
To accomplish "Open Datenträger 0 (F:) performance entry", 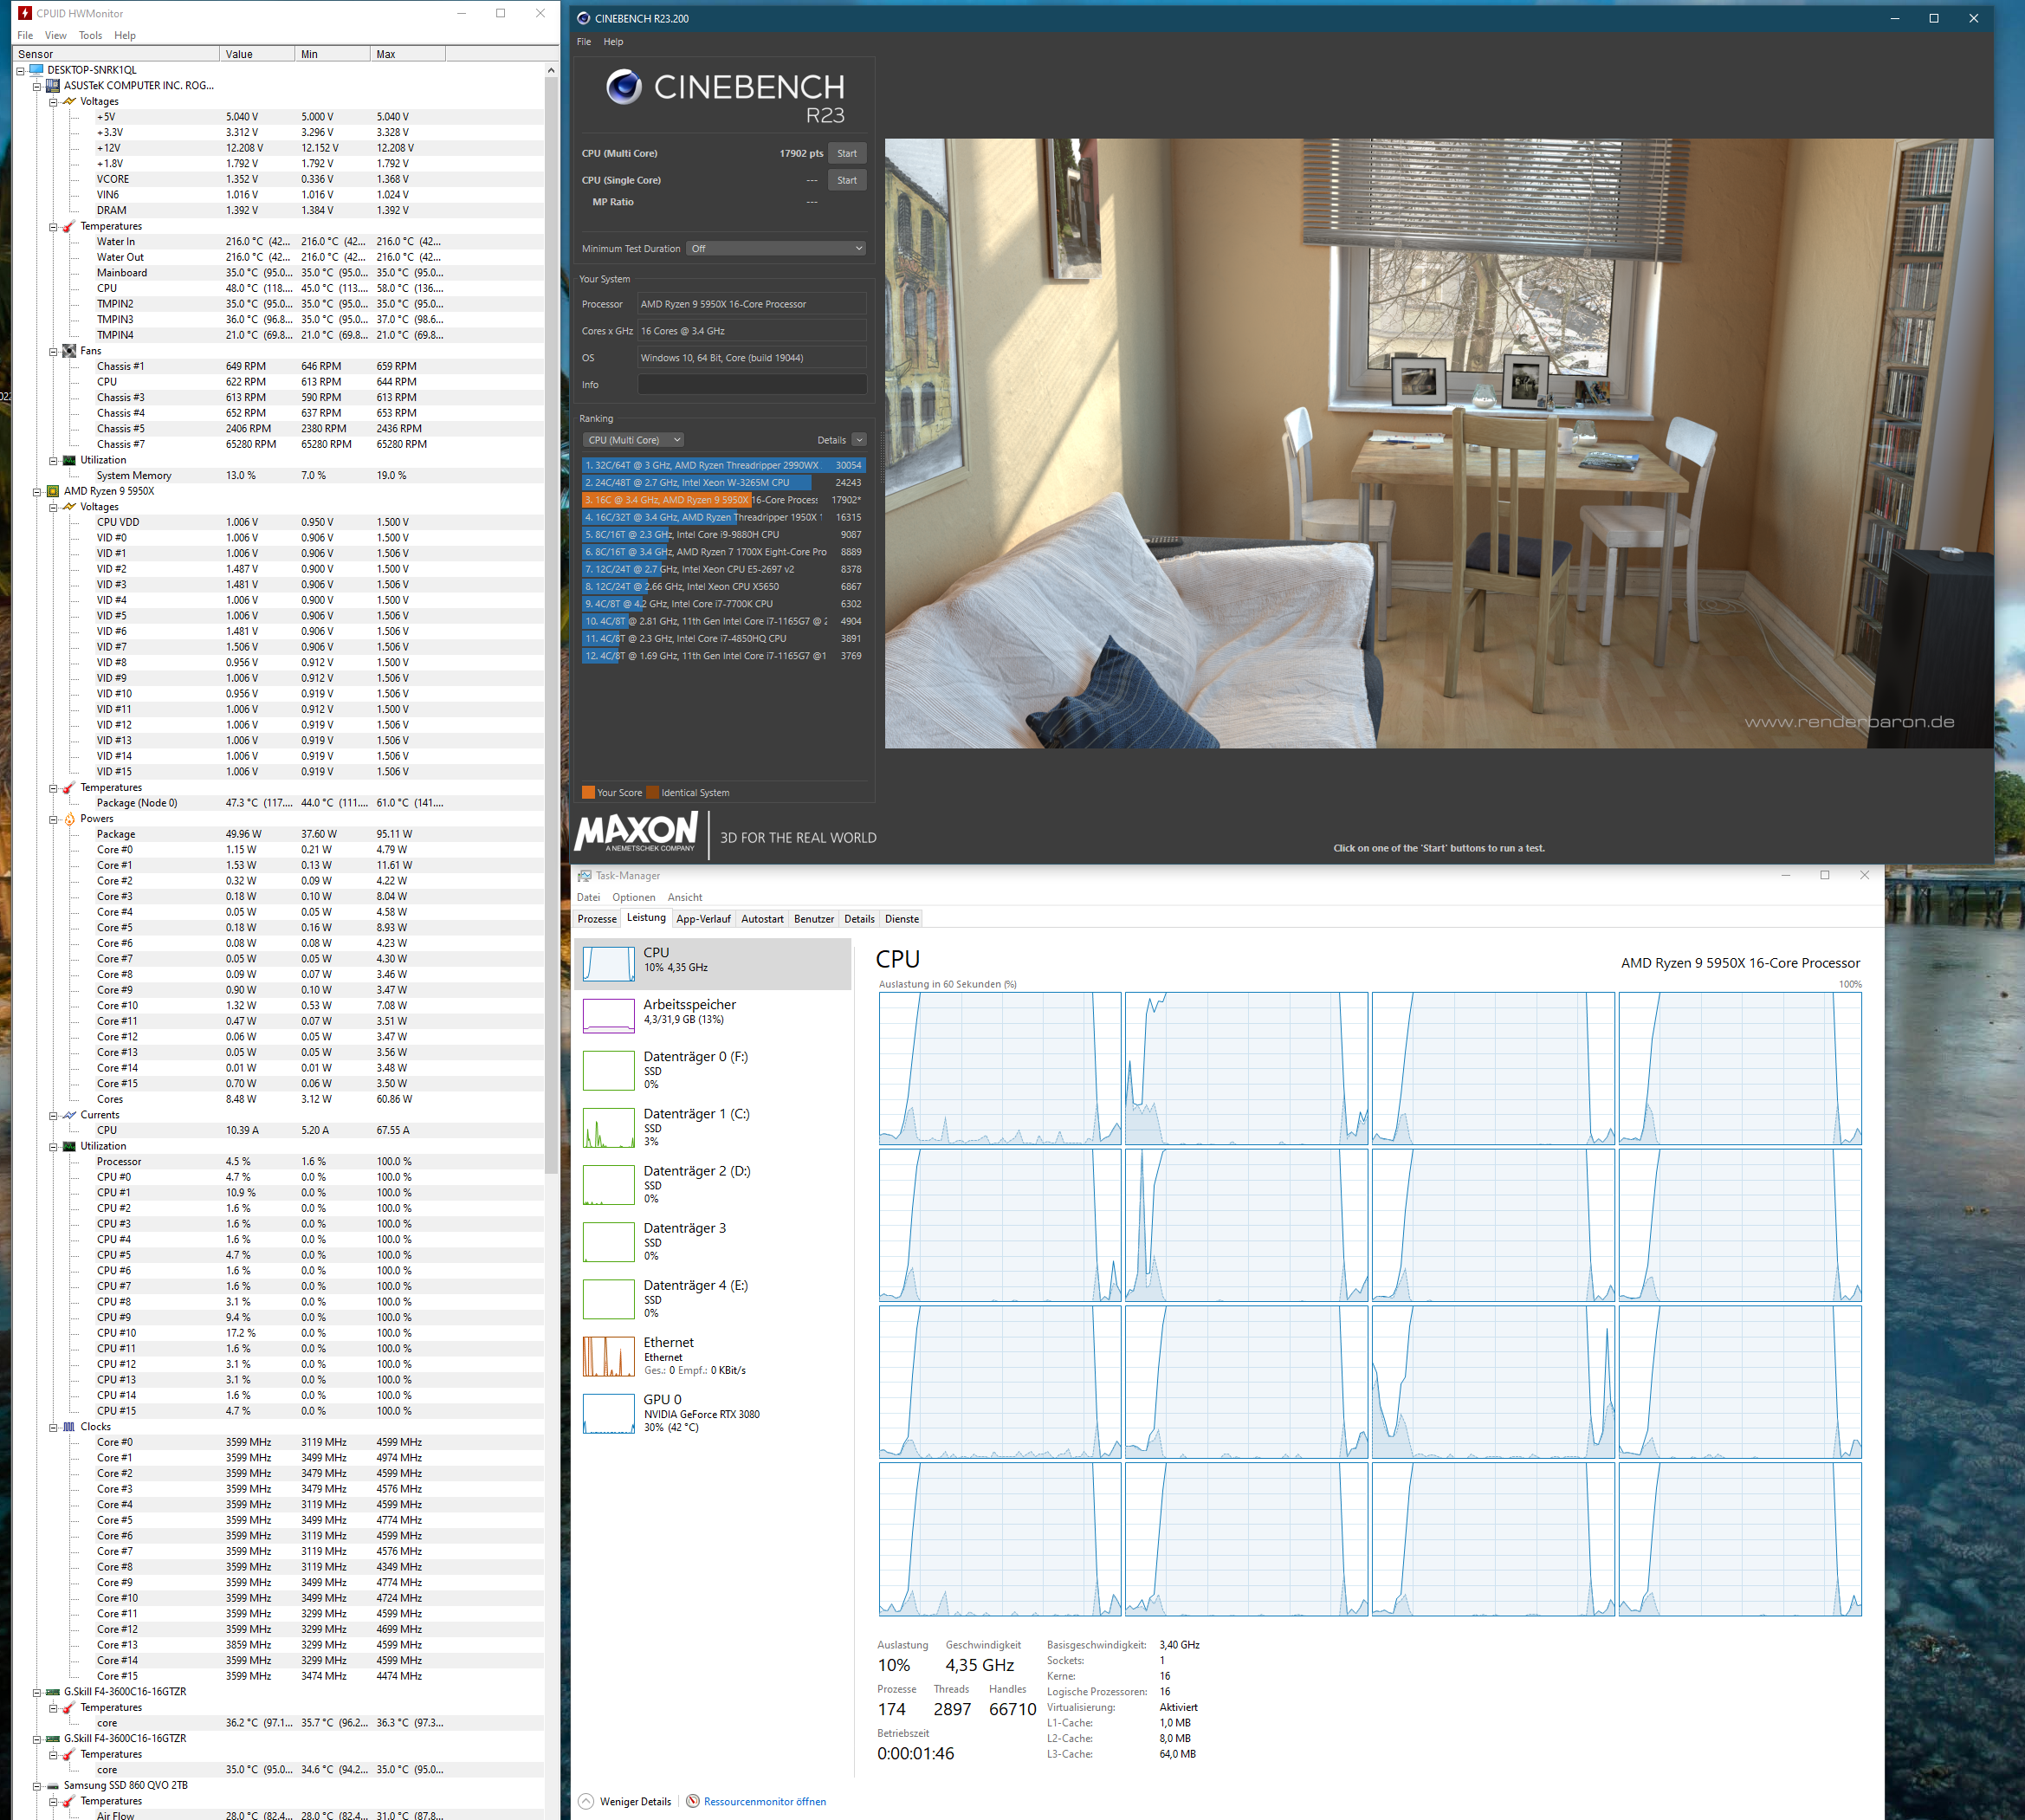I will pos(713,1069).
